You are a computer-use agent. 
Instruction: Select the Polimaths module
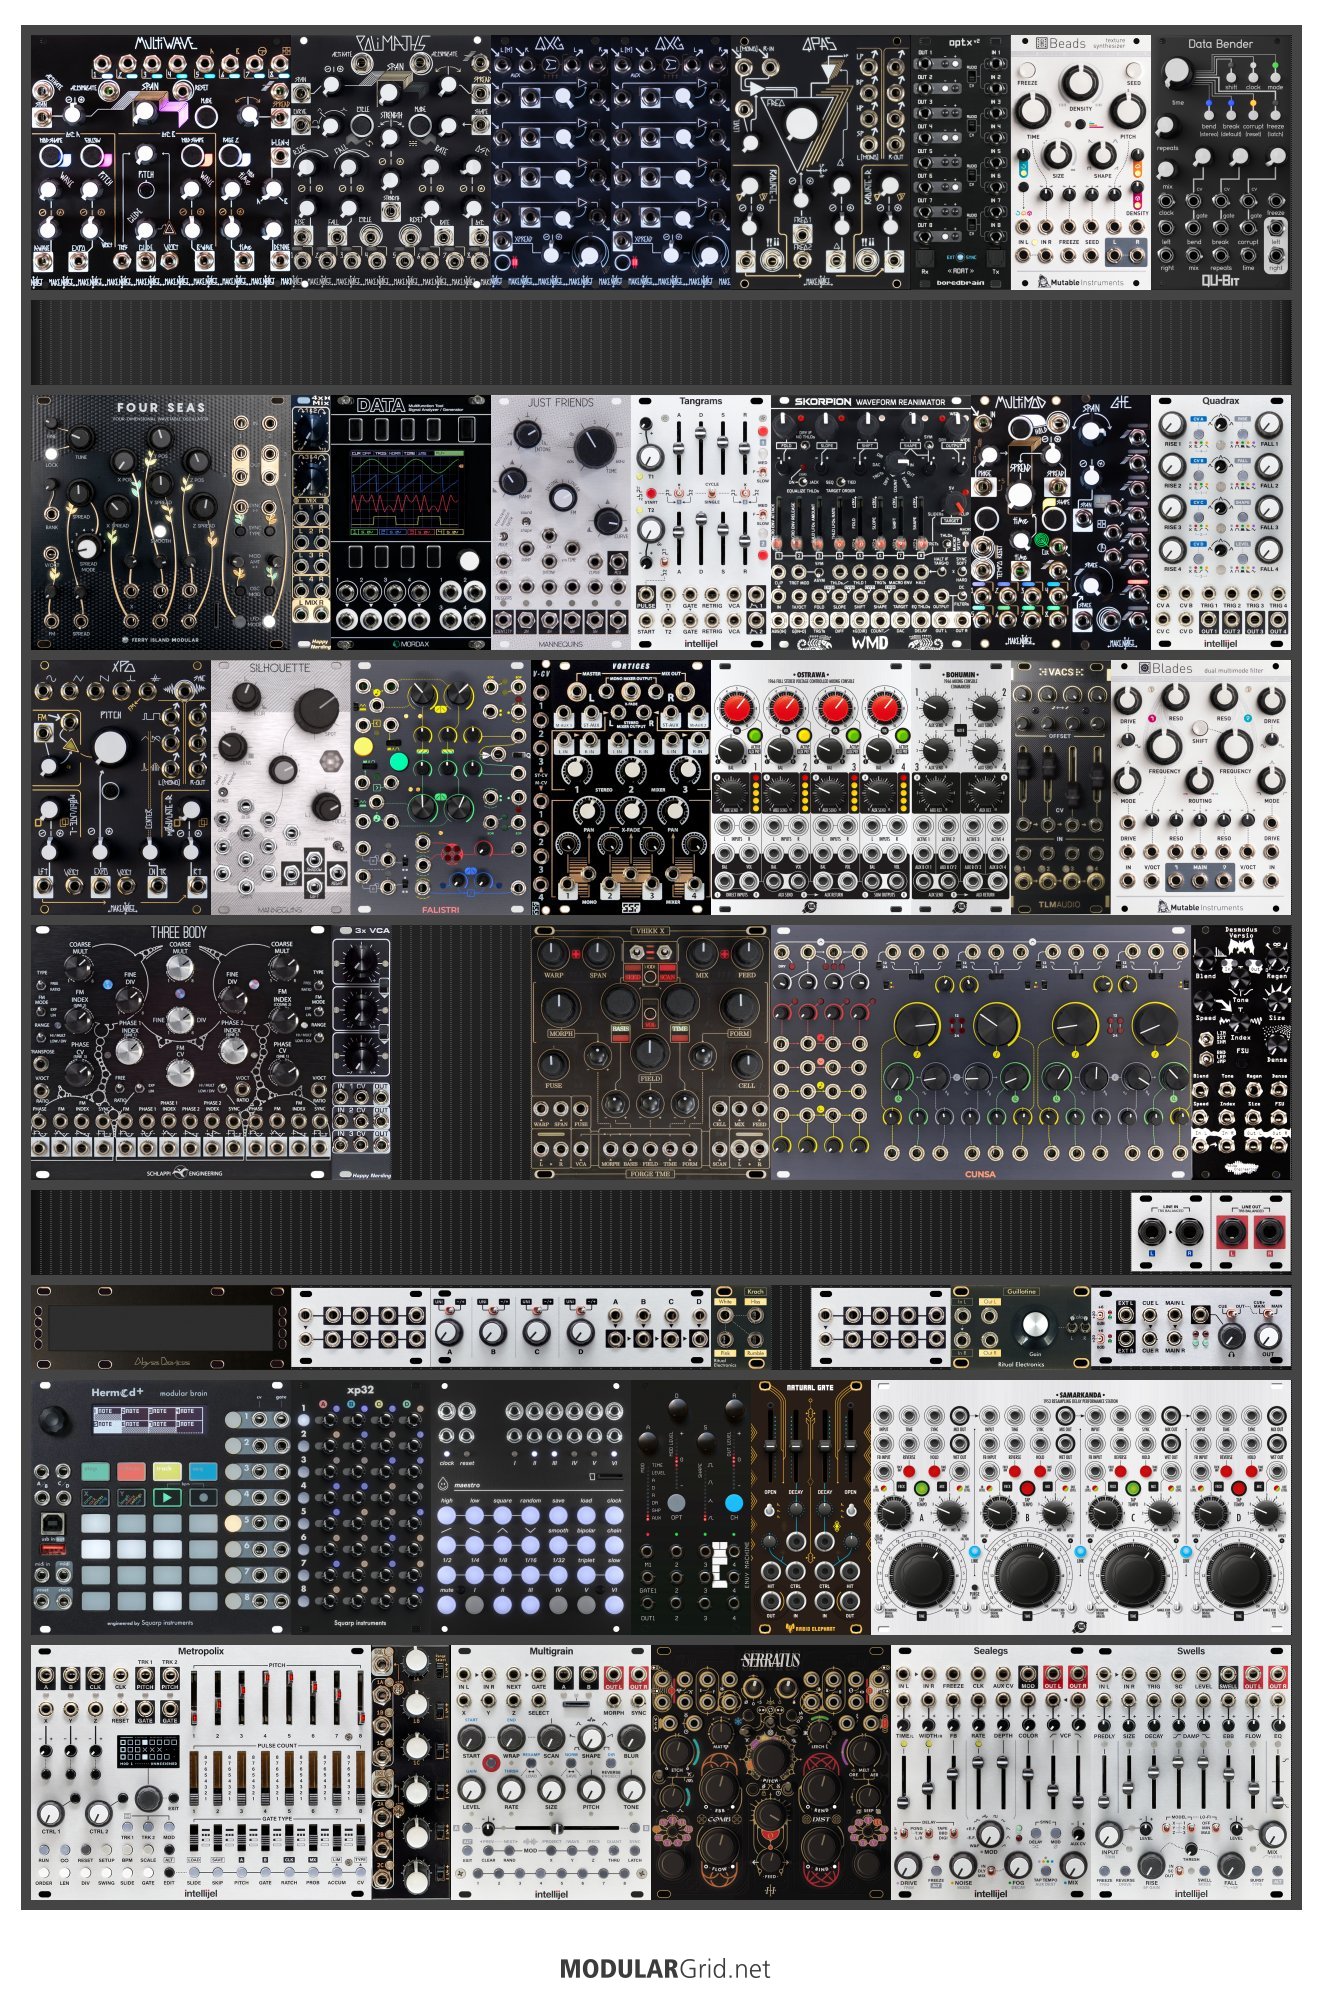[391, 163]
